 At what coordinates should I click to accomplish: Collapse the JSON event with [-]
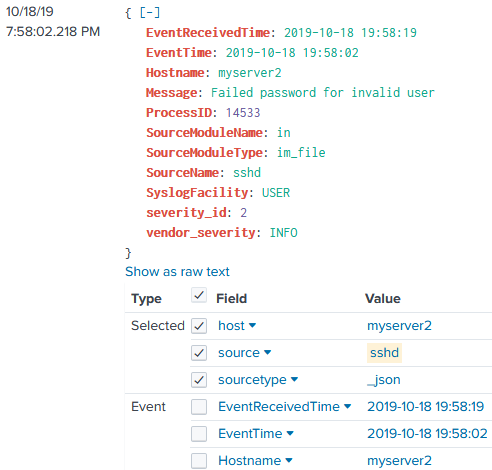tap(150, 13)
